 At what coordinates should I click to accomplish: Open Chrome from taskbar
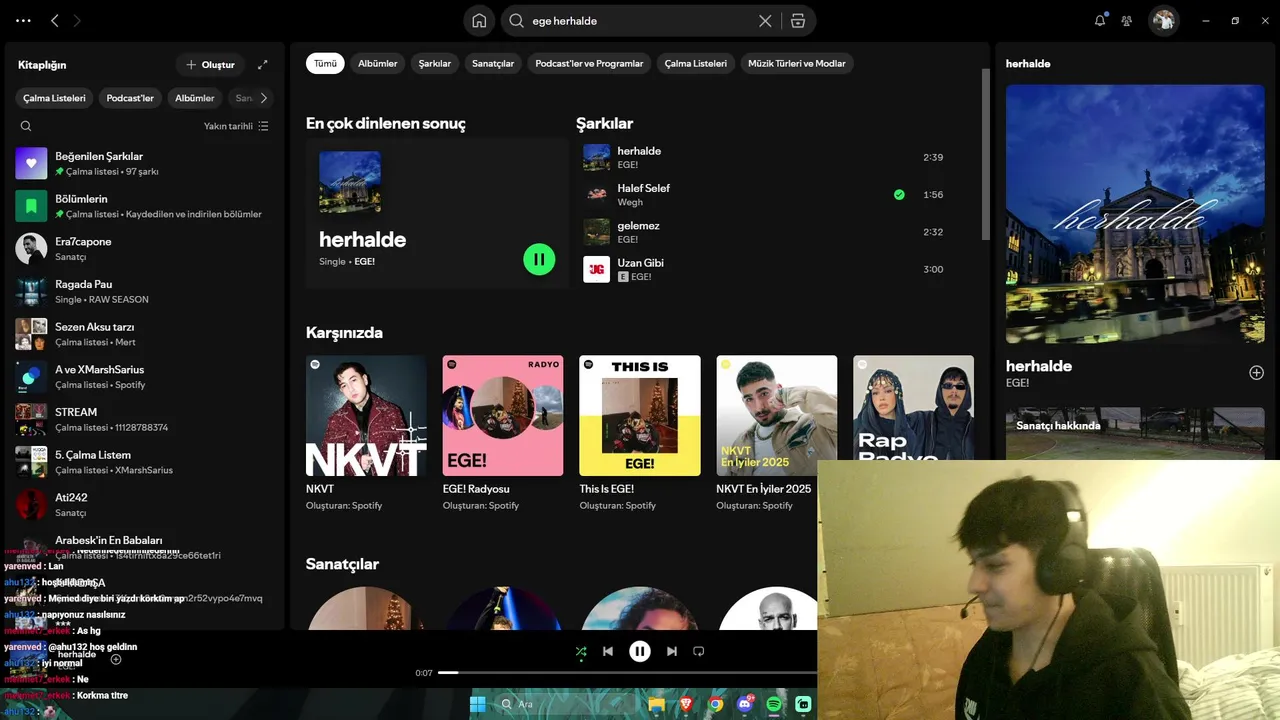716,704
